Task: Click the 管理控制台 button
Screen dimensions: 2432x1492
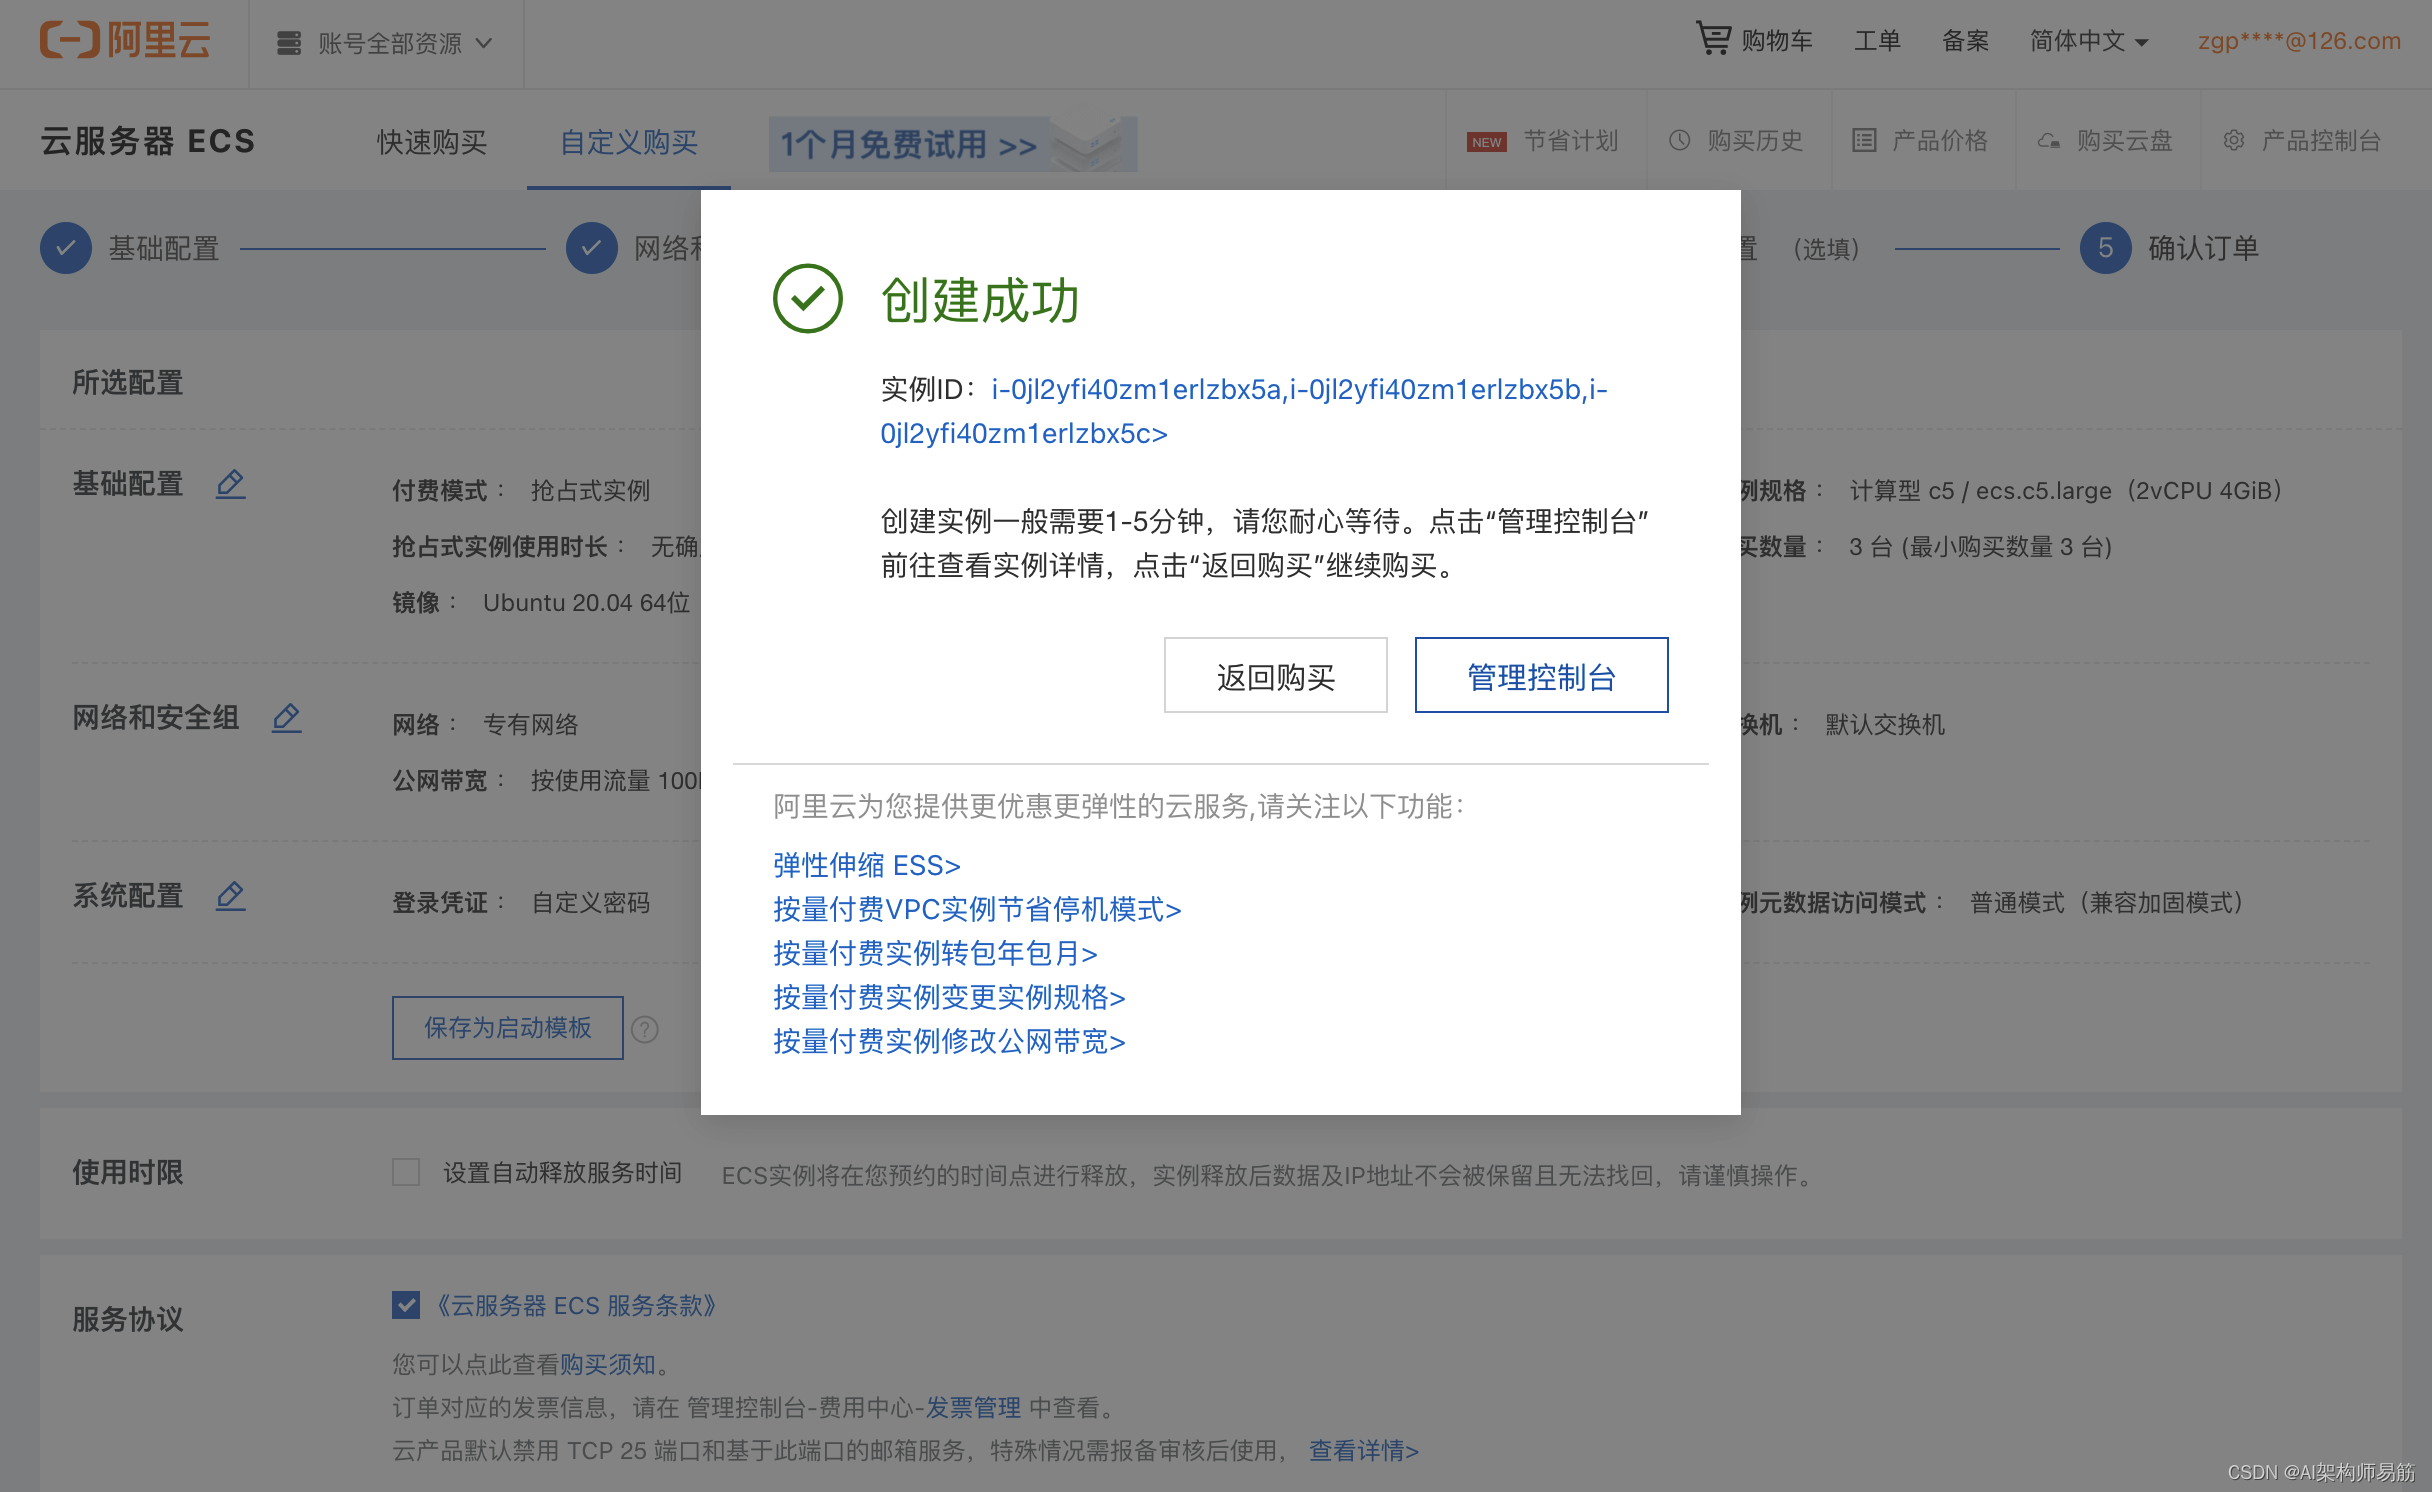Action: coord(1541,676)
